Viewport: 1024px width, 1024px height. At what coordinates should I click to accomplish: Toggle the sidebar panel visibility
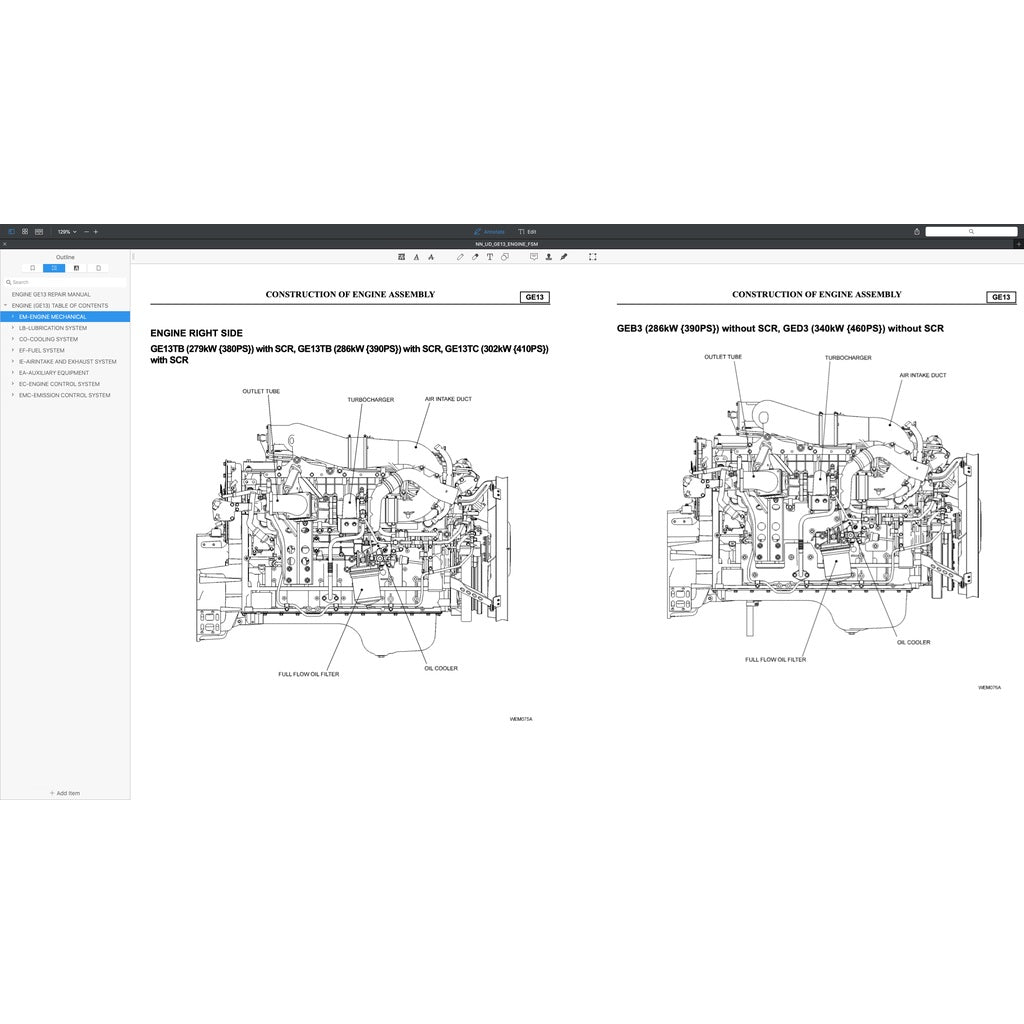click(x=12, y=231)
